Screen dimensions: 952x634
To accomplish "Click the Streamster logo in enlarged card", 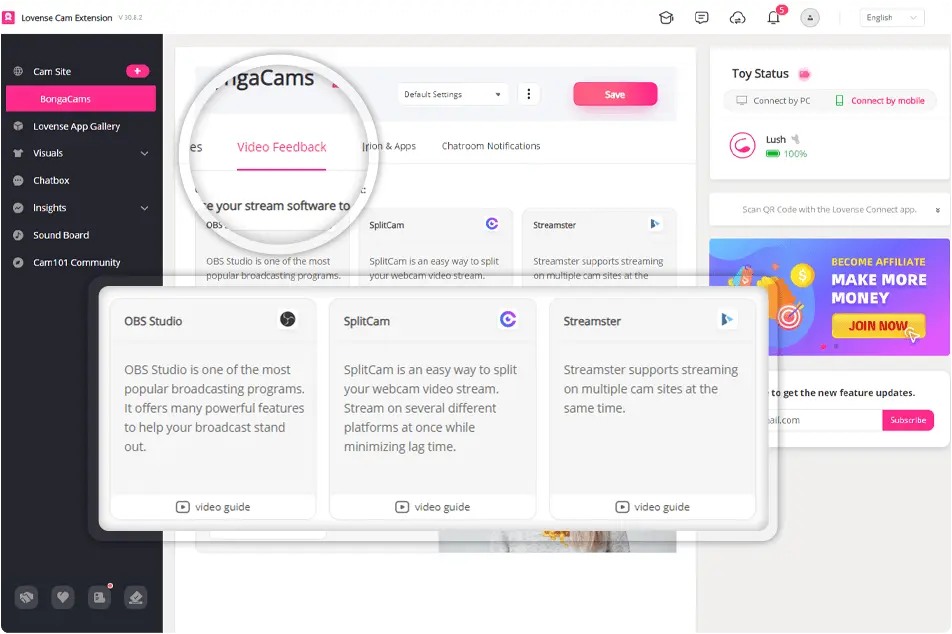I will 727,319.
